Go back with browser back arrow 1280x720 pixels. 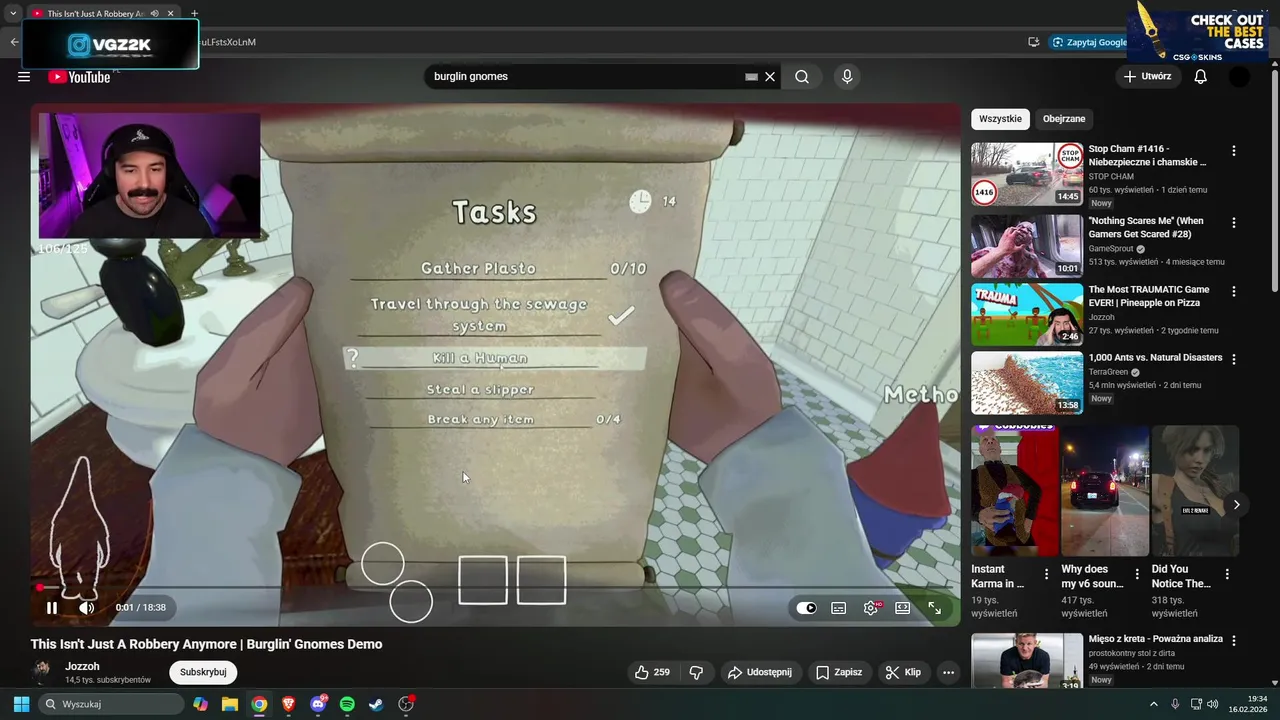14,42
